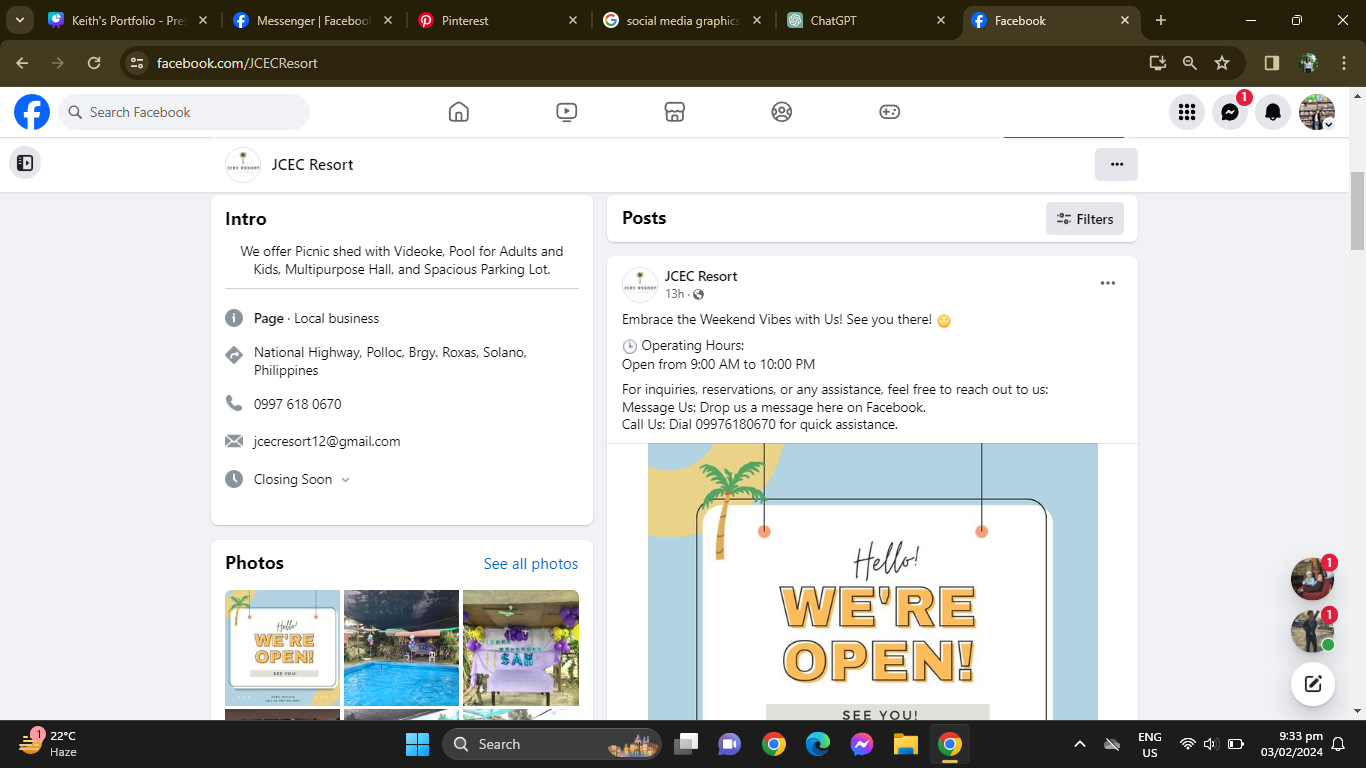Click the Search Facebook field
The image size is (1366, 768).
184,112
